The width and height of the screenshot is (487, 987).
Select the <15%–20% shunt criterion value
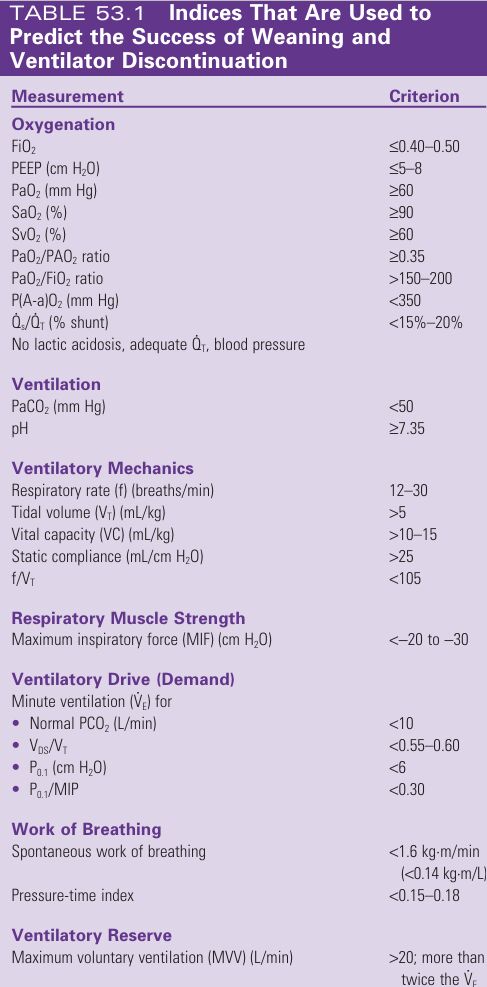(x=426, y=322)
